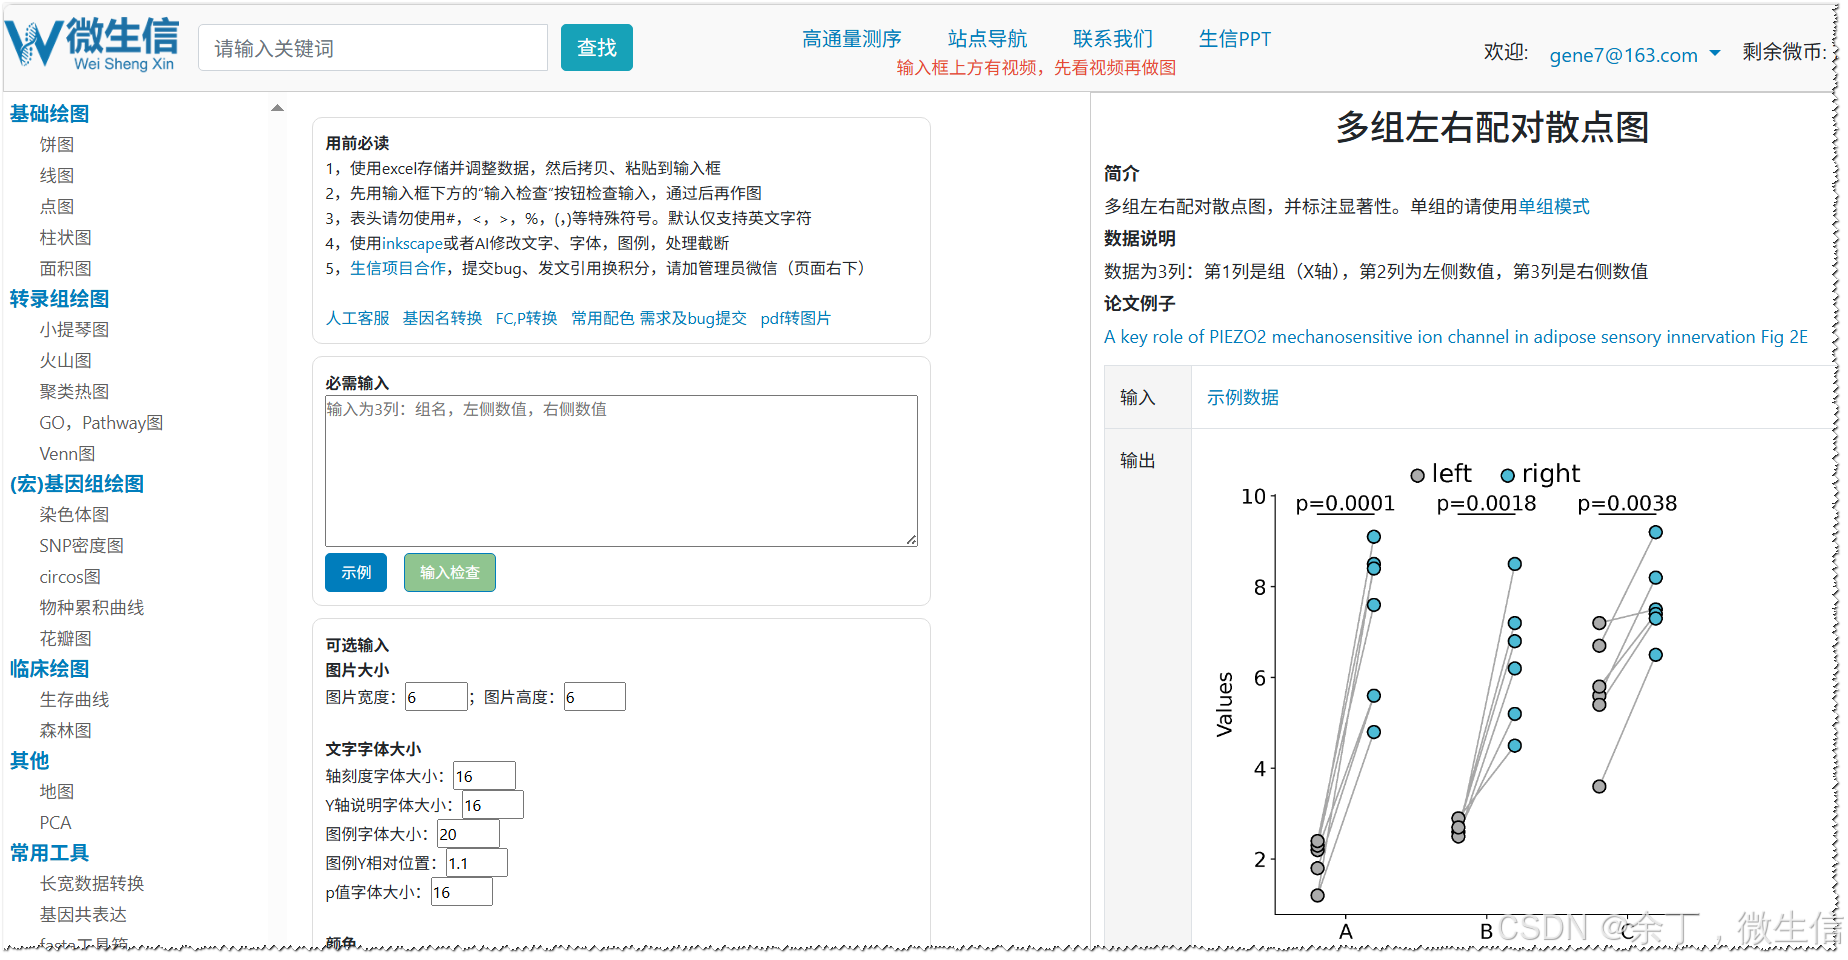Open the 生信项目合作 link
Viewport: 1848px width, 960px height.
[x=398, y=268]
